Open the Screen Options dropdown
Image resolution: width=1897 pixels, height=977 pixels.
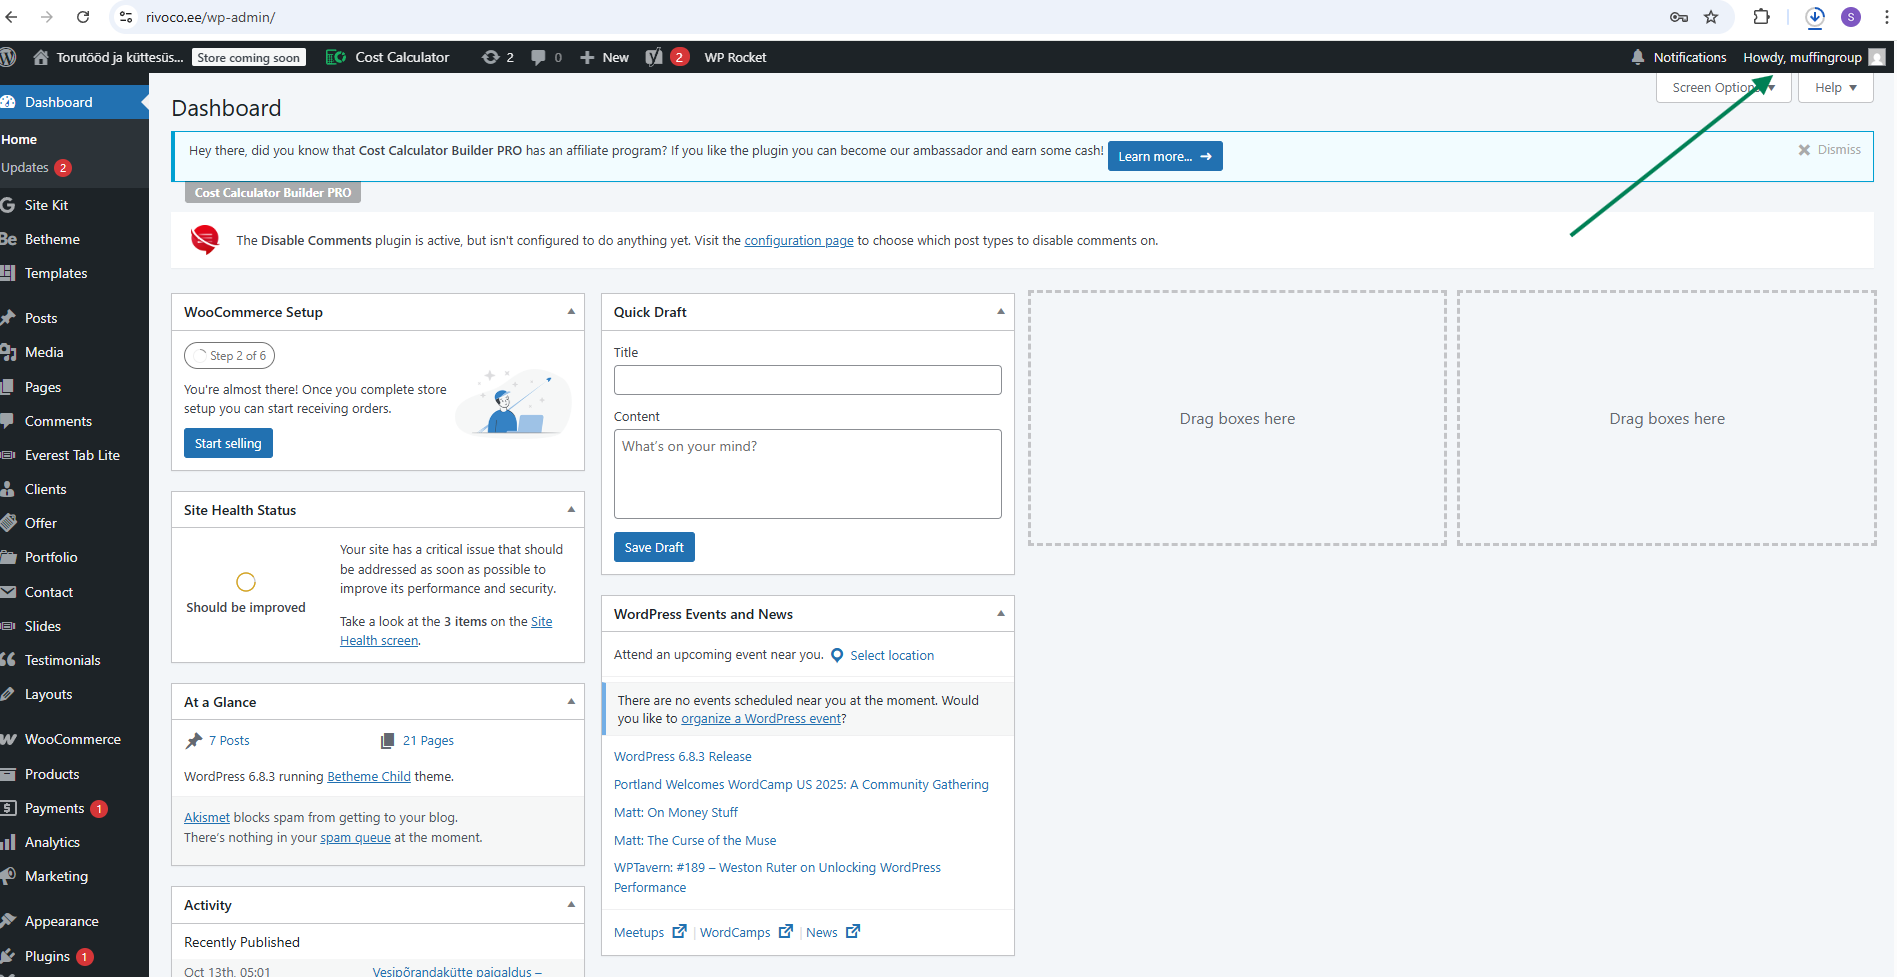pyautogui.click(x=1722, y=88)
